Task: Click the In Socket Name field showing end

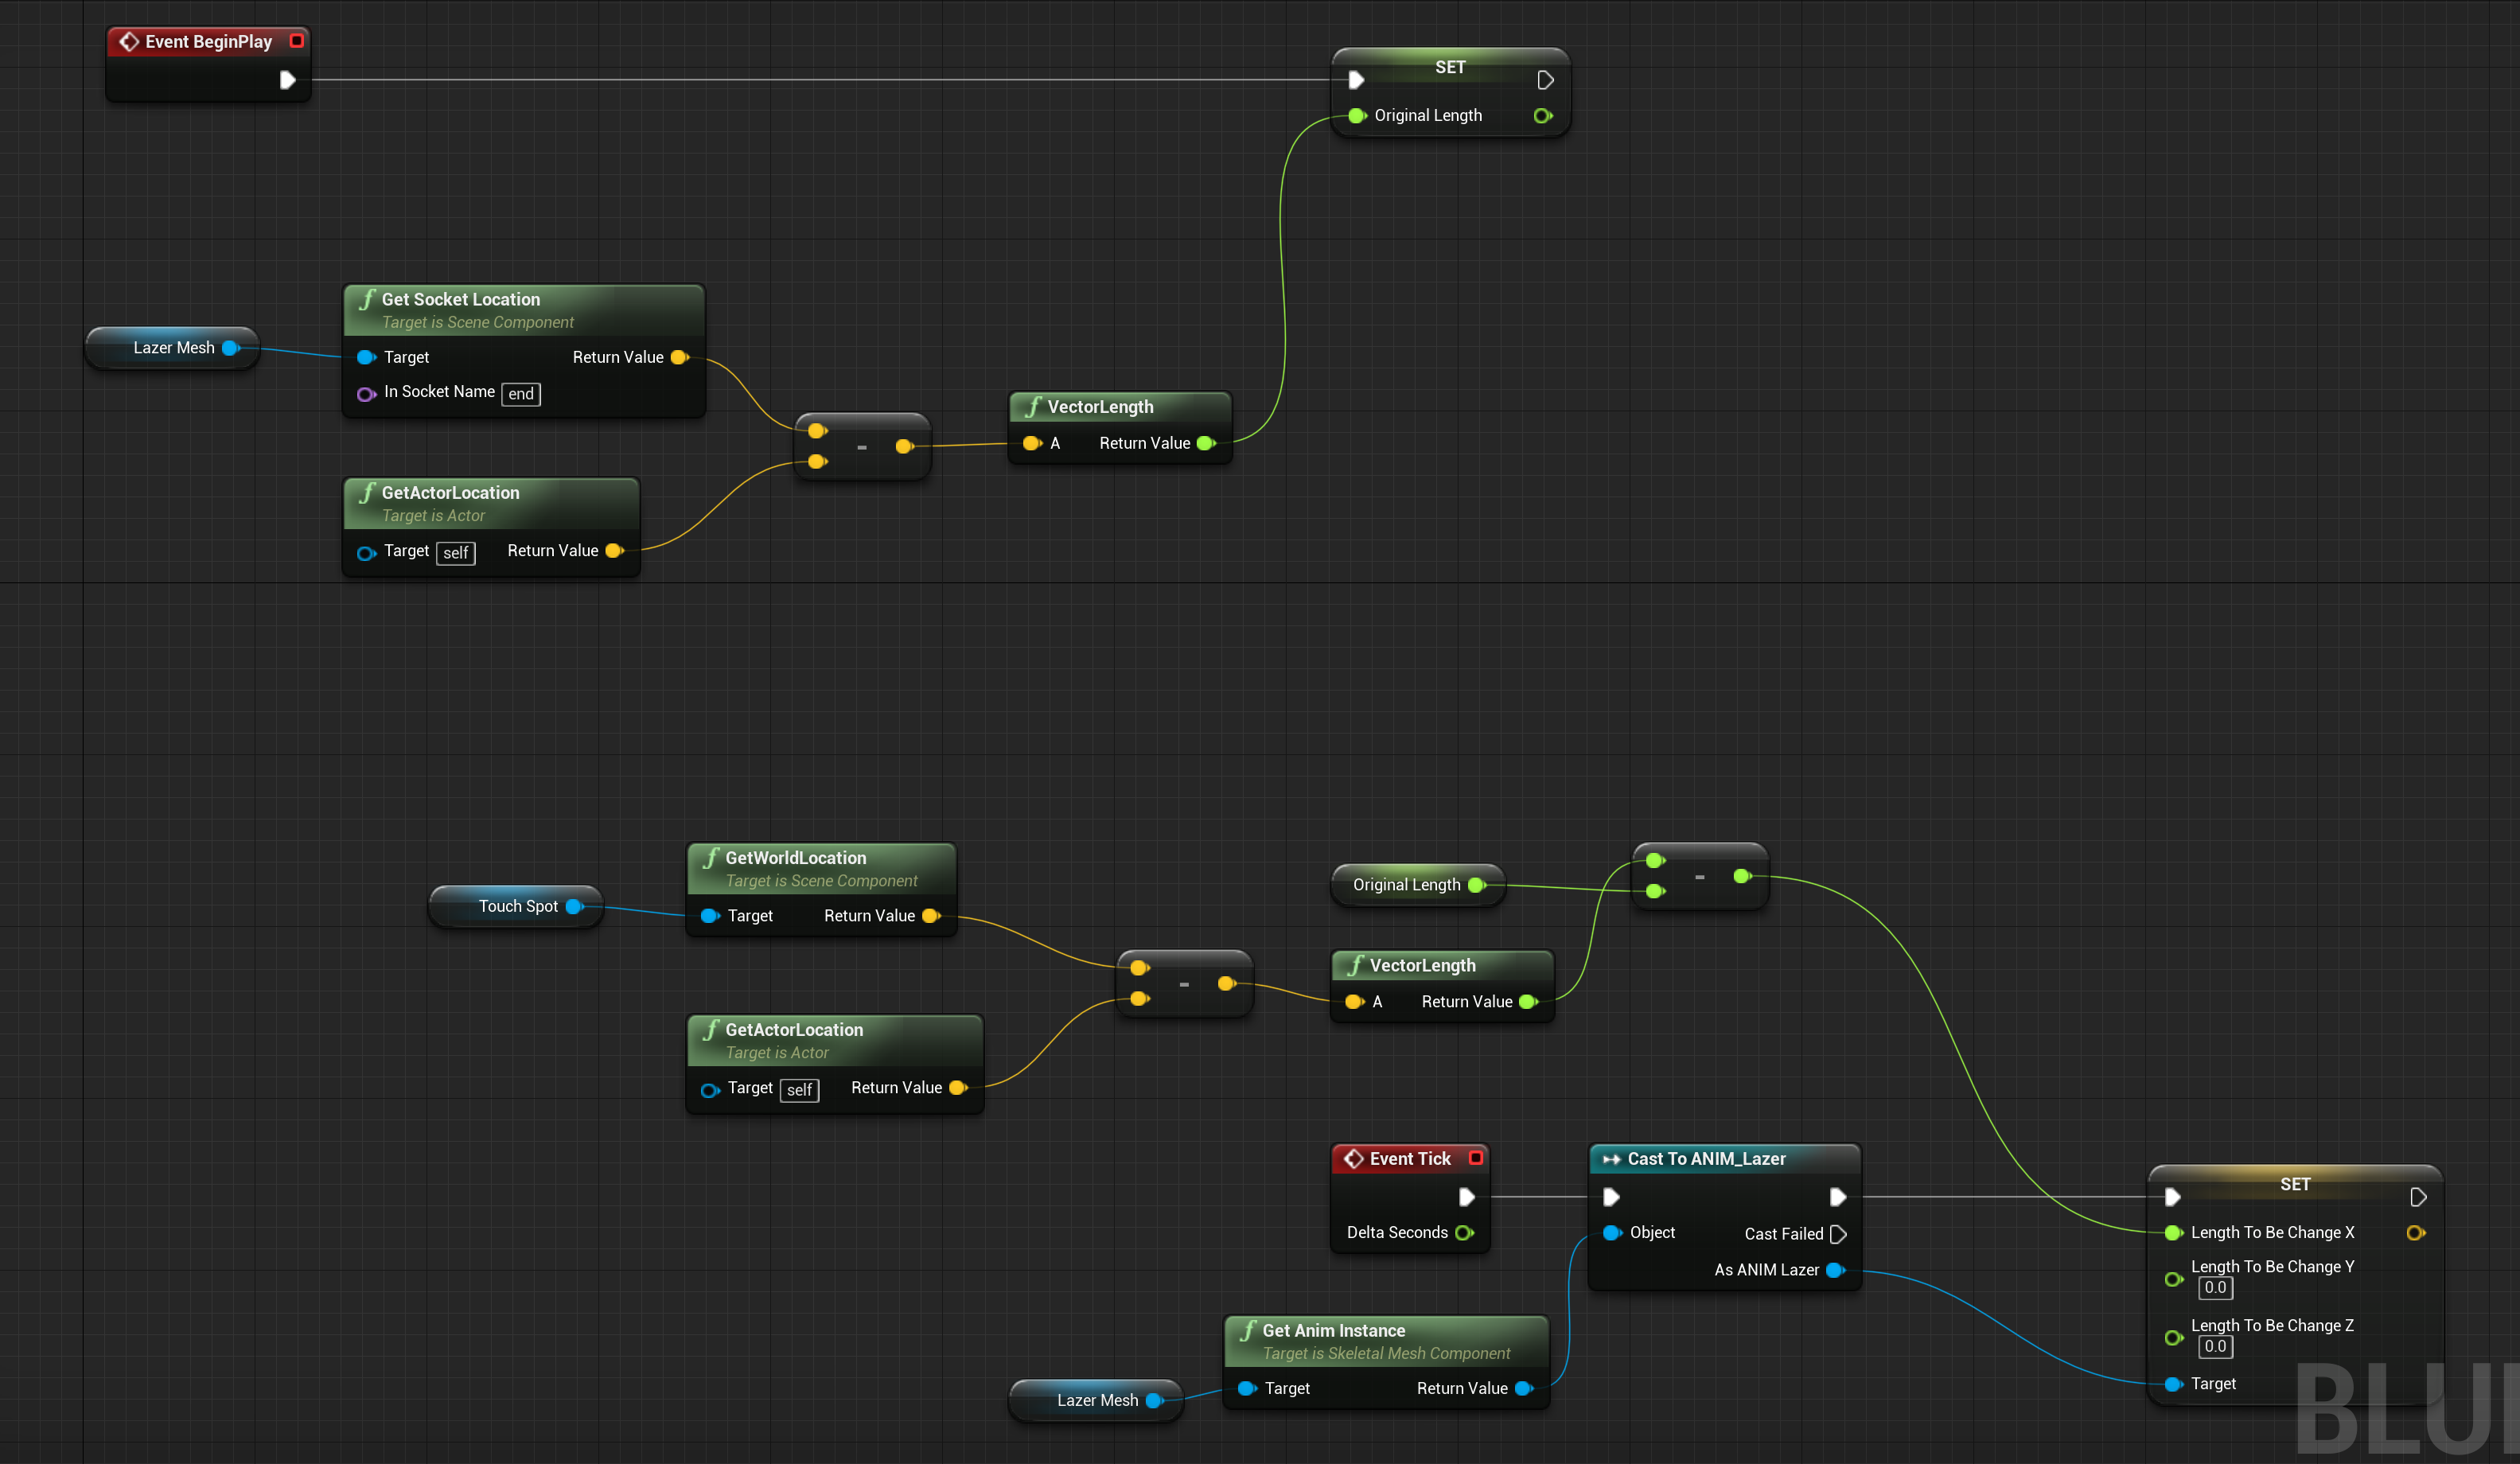Action: (x=520, y=393)
